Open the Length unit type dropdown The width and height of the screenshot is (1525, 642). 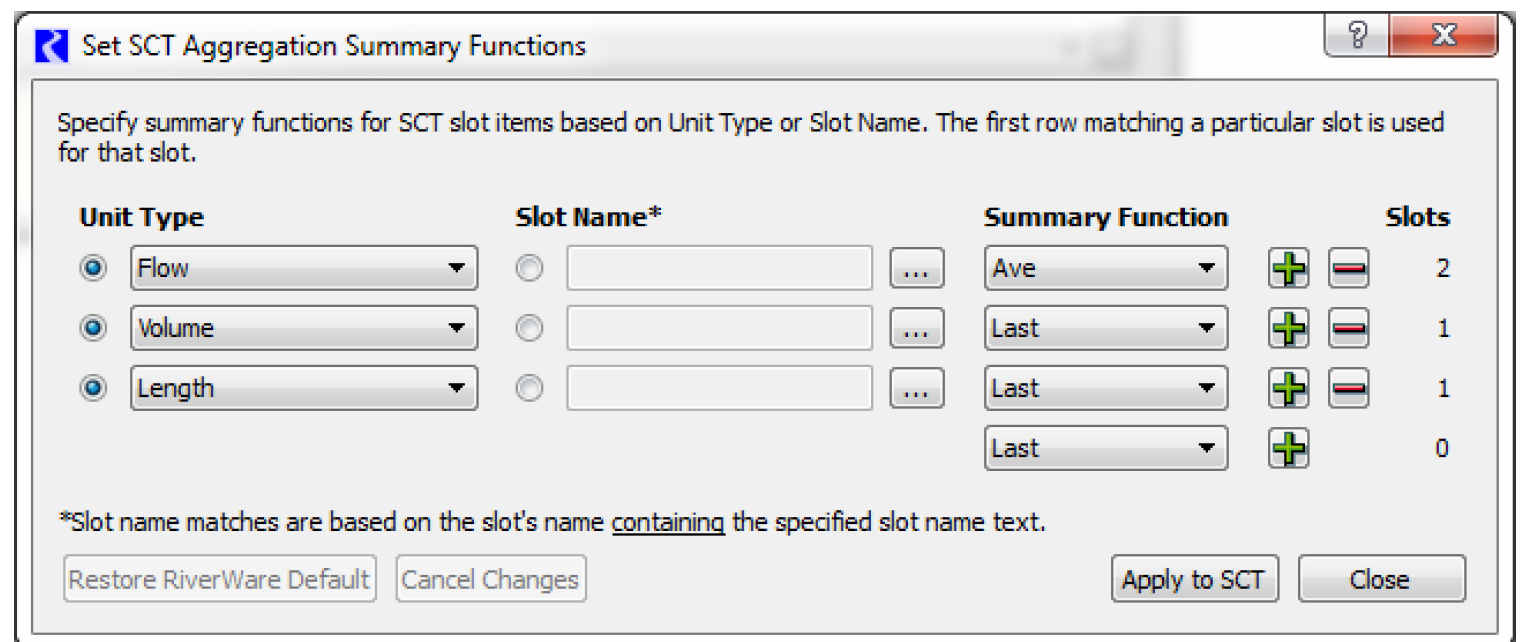click(x=304, y=389)
